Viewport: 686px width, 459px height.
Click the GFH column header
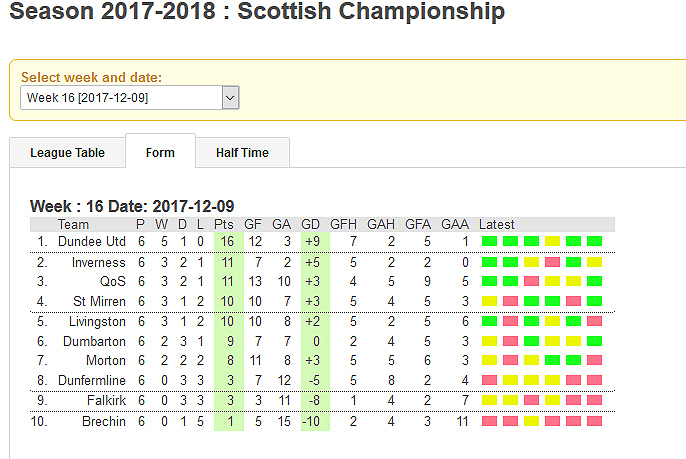tap(343, 224)
